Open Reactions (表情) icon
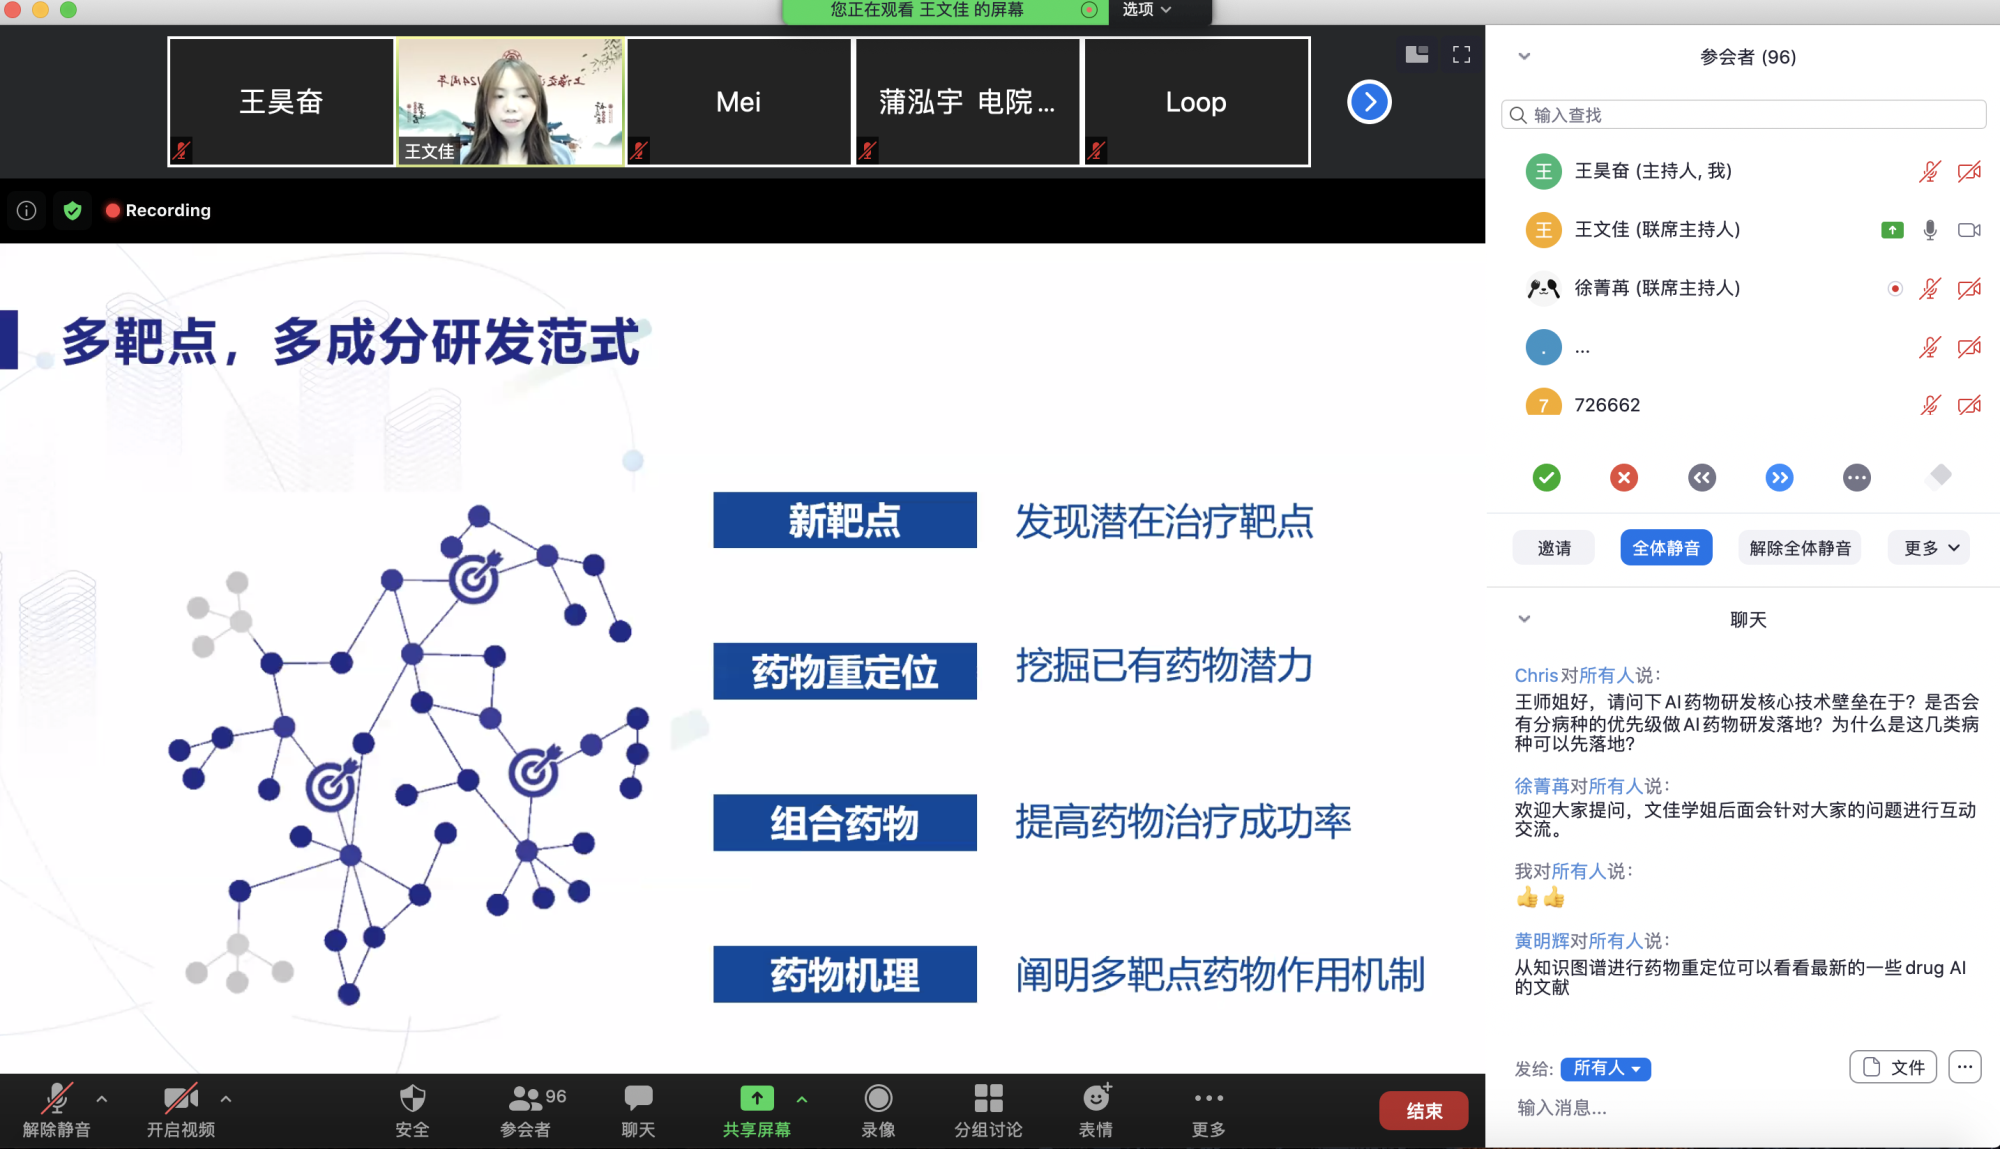Viewport: 2000px width, 1149px height. coord(1096,1099)
